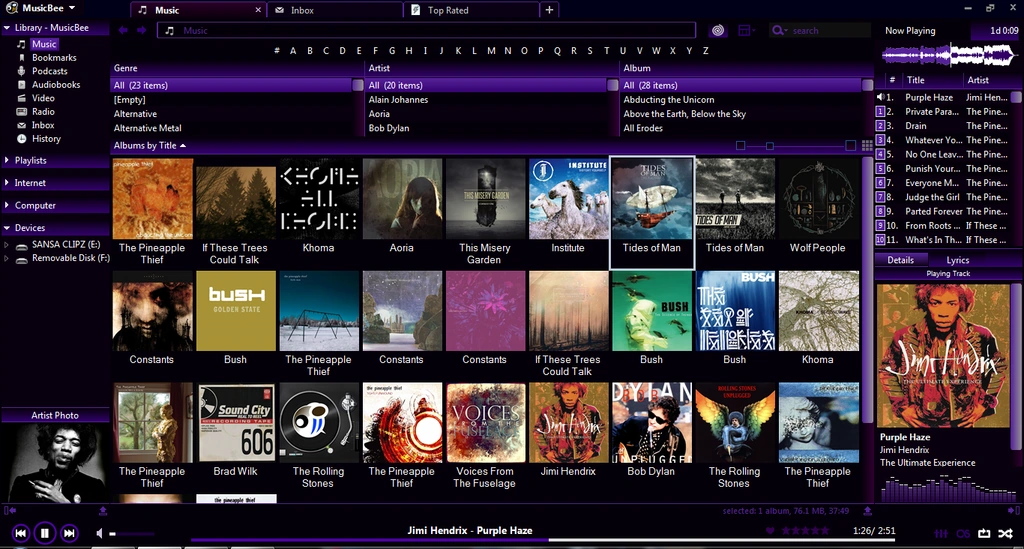Toggle repeat mode icon
Image resolution: width=1024 pixels, height=549 pixels.
click(984, 533)
